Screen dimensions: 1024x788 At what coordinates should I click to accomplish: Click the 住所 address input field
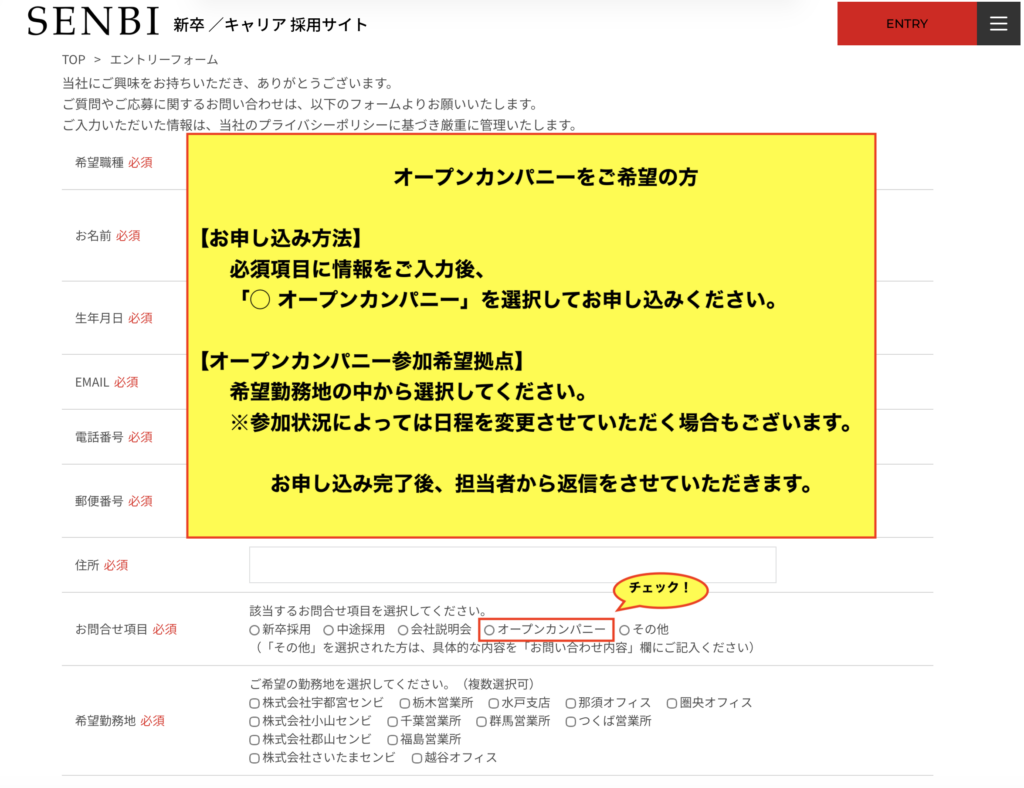(512, 565)
